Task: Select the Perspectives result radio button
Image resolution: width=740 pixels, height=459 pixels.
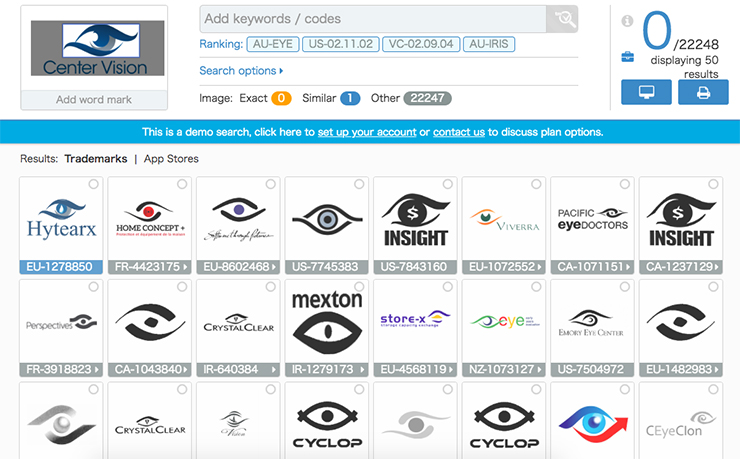Action: click(x=93, y=286)
